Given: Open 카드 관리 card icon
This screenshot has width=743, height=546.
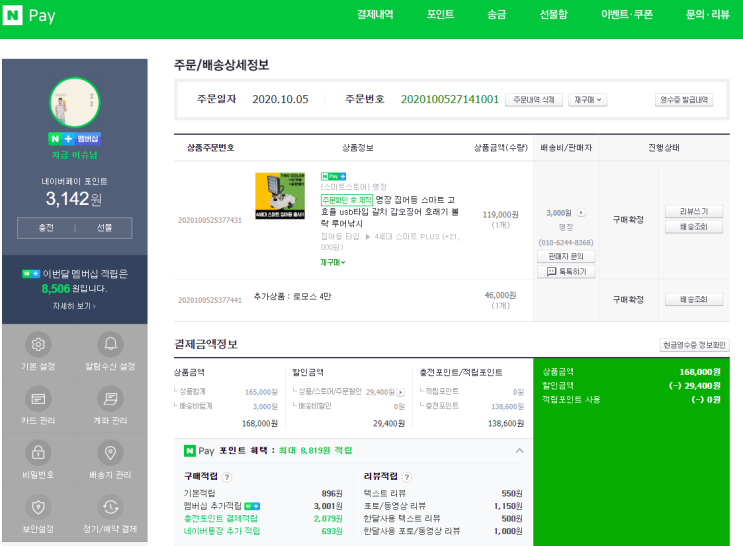Looking at the screenshot, I should coord(38,399).
